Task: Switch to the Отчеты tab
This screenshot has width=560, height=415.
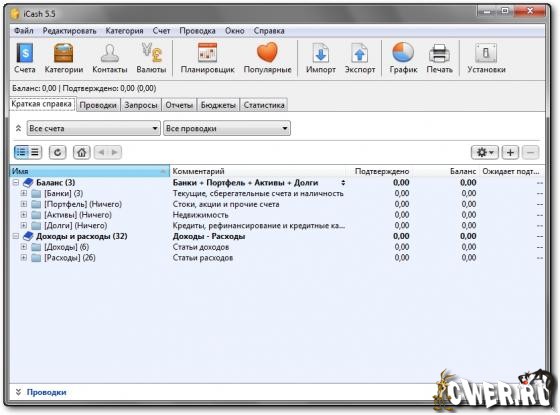Action: 179,105
